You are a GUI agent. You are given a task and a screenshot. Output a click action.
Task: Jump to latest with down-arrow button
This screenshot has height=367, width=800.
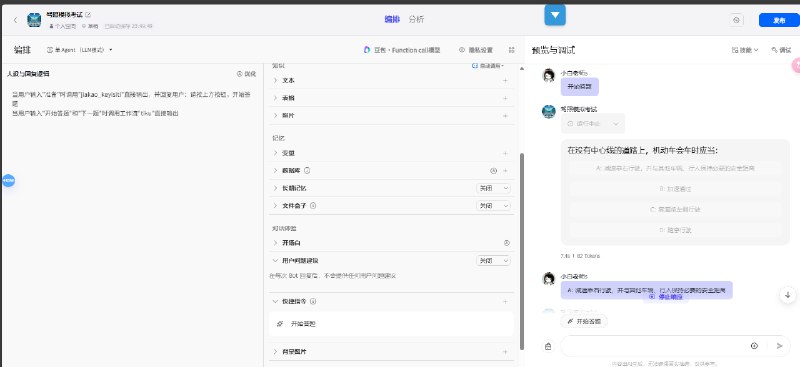[787, 295]
